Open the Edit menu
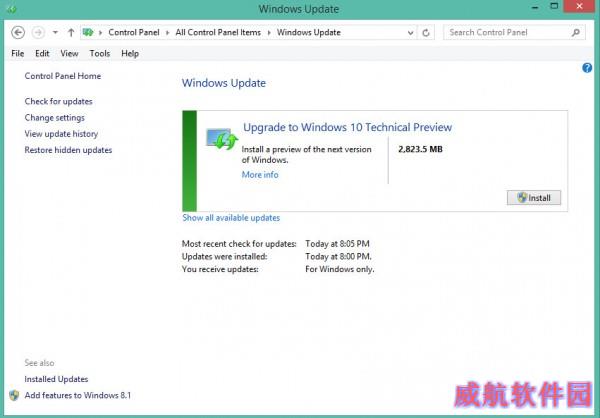The image size is (600, 418). click(x=42, y=54)
